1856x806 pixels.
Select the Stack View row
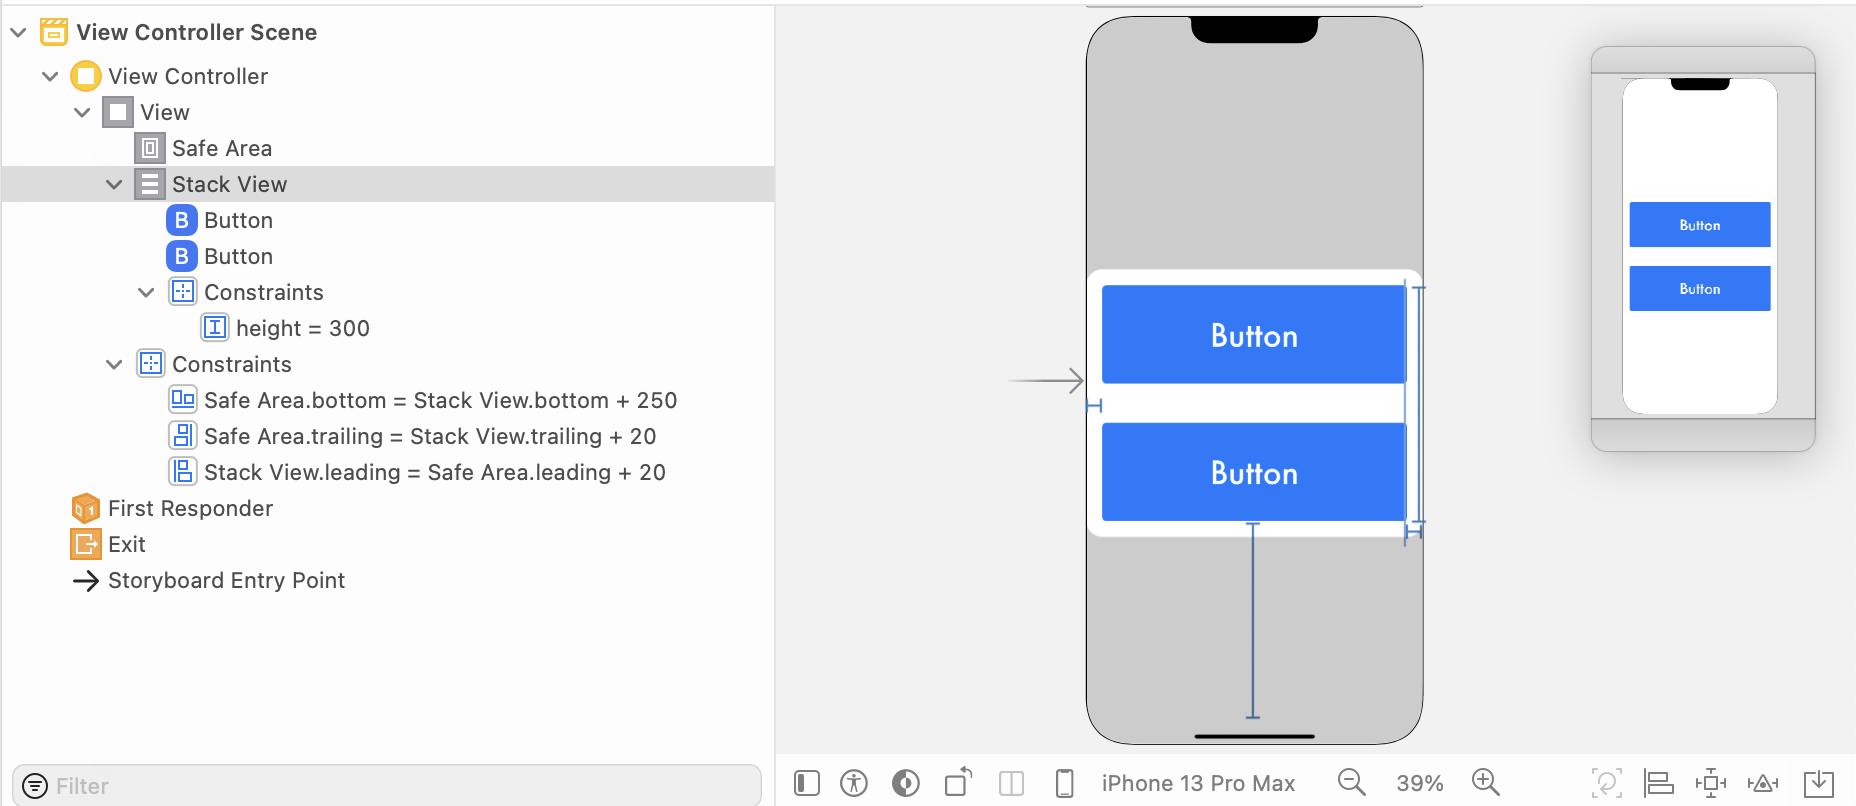(x=388, y=184)
